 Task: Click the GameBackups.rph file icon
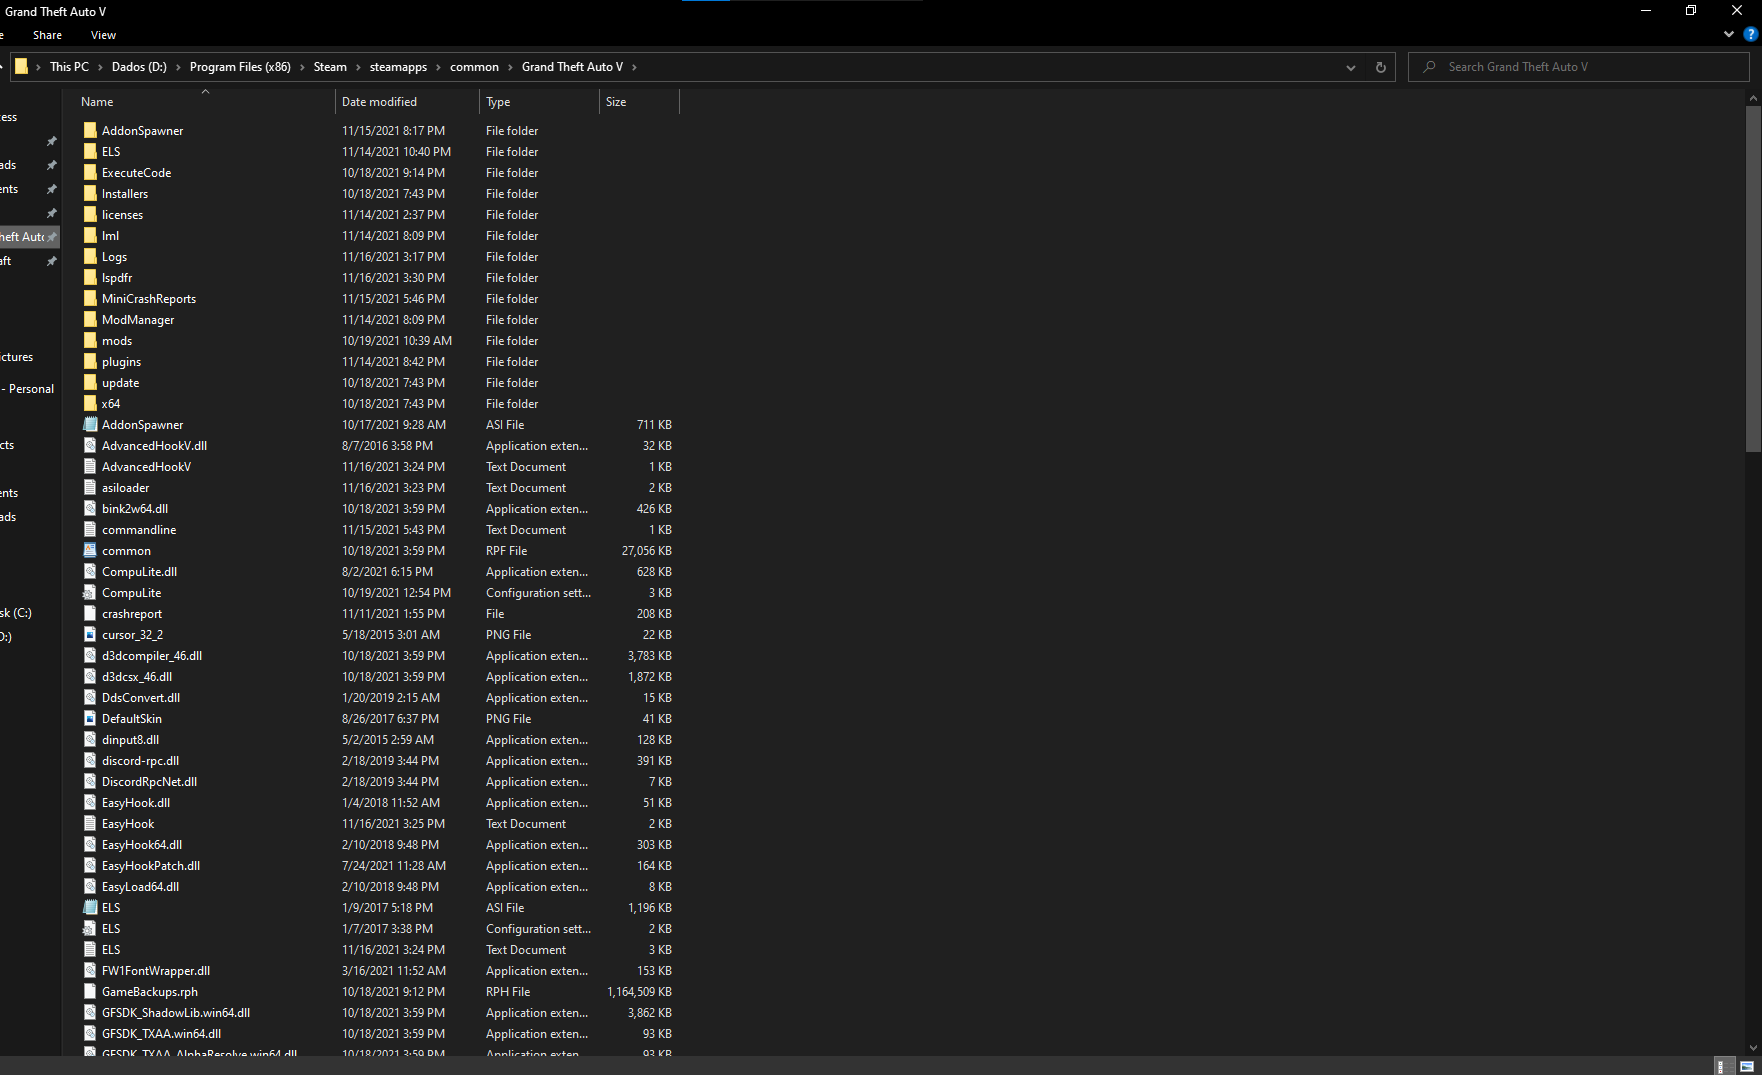pyautogui.click(x=90, y=991)
